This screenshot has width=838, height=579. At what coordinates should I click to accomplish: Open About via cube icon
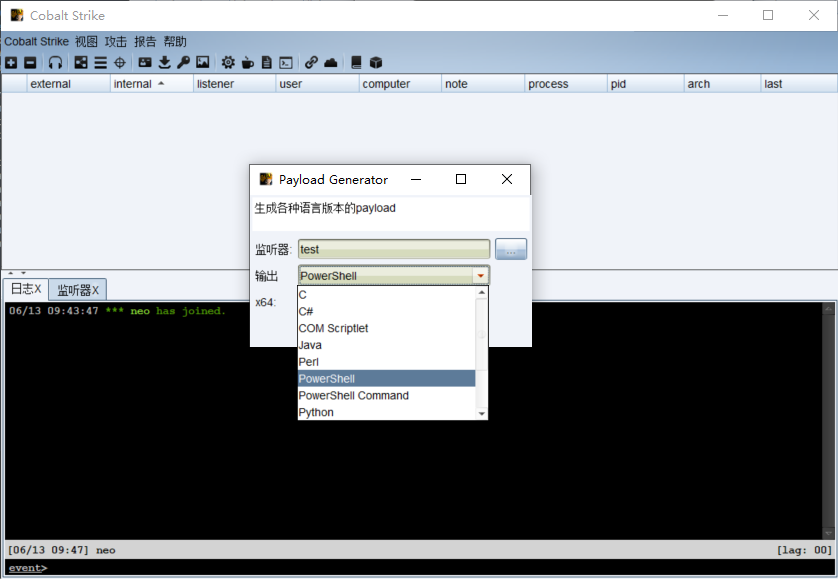376,63
